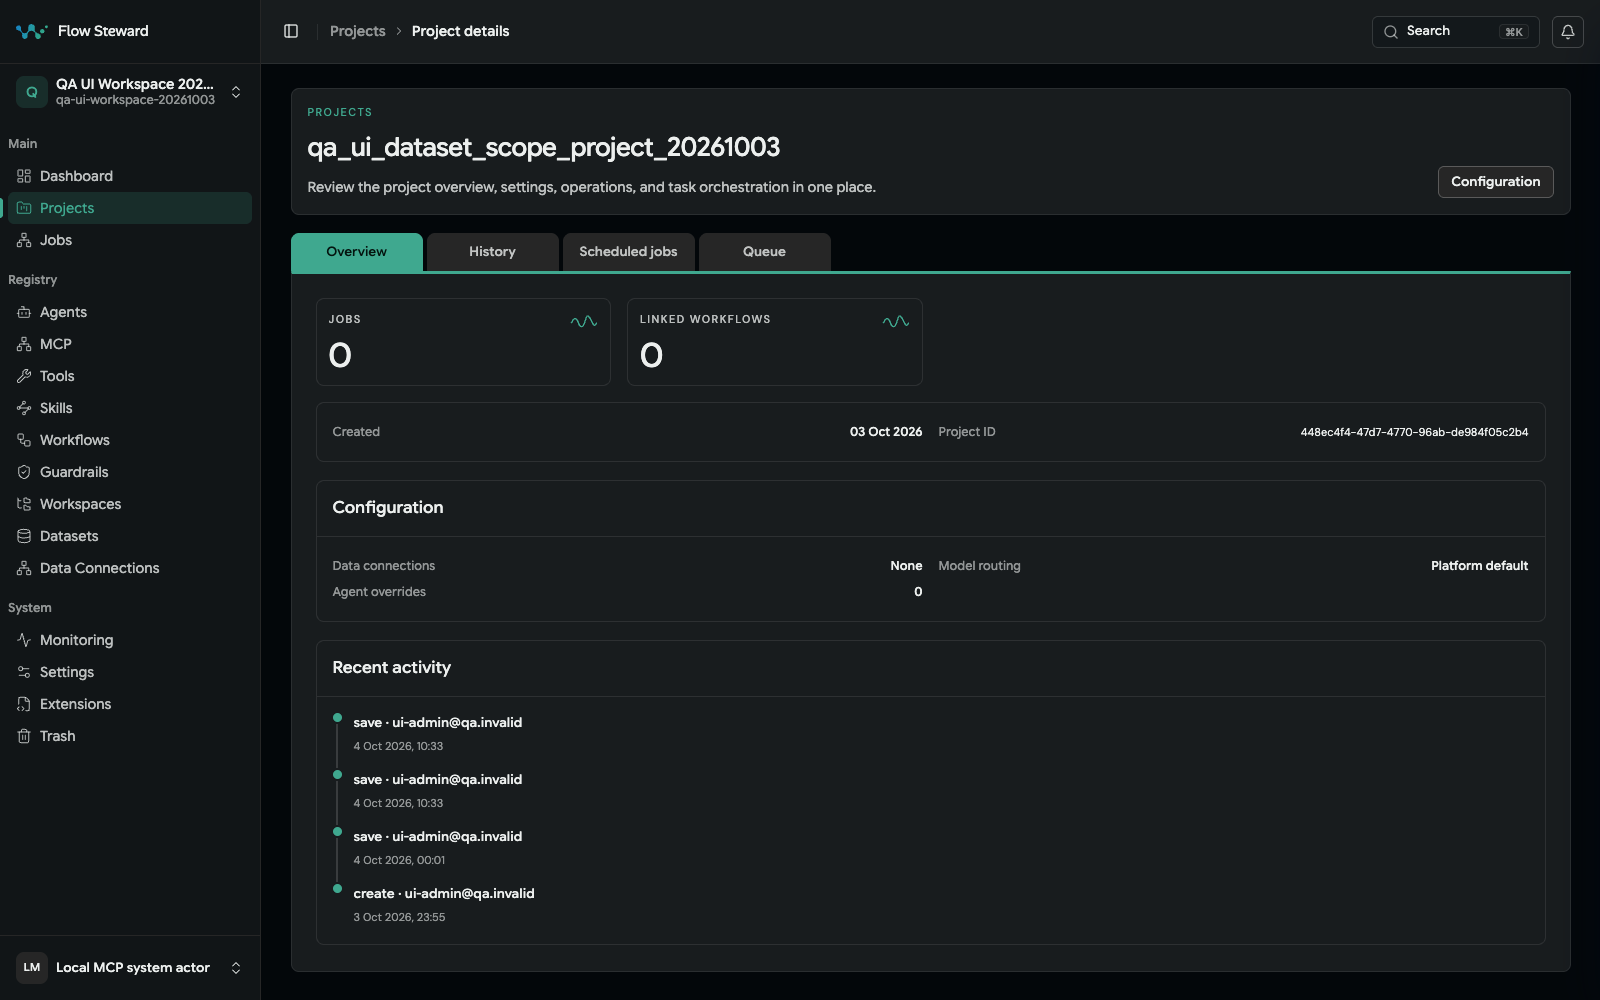Click the Search field
The width and height of the screenshot is (1600, 1000).
pos(1455,31)
